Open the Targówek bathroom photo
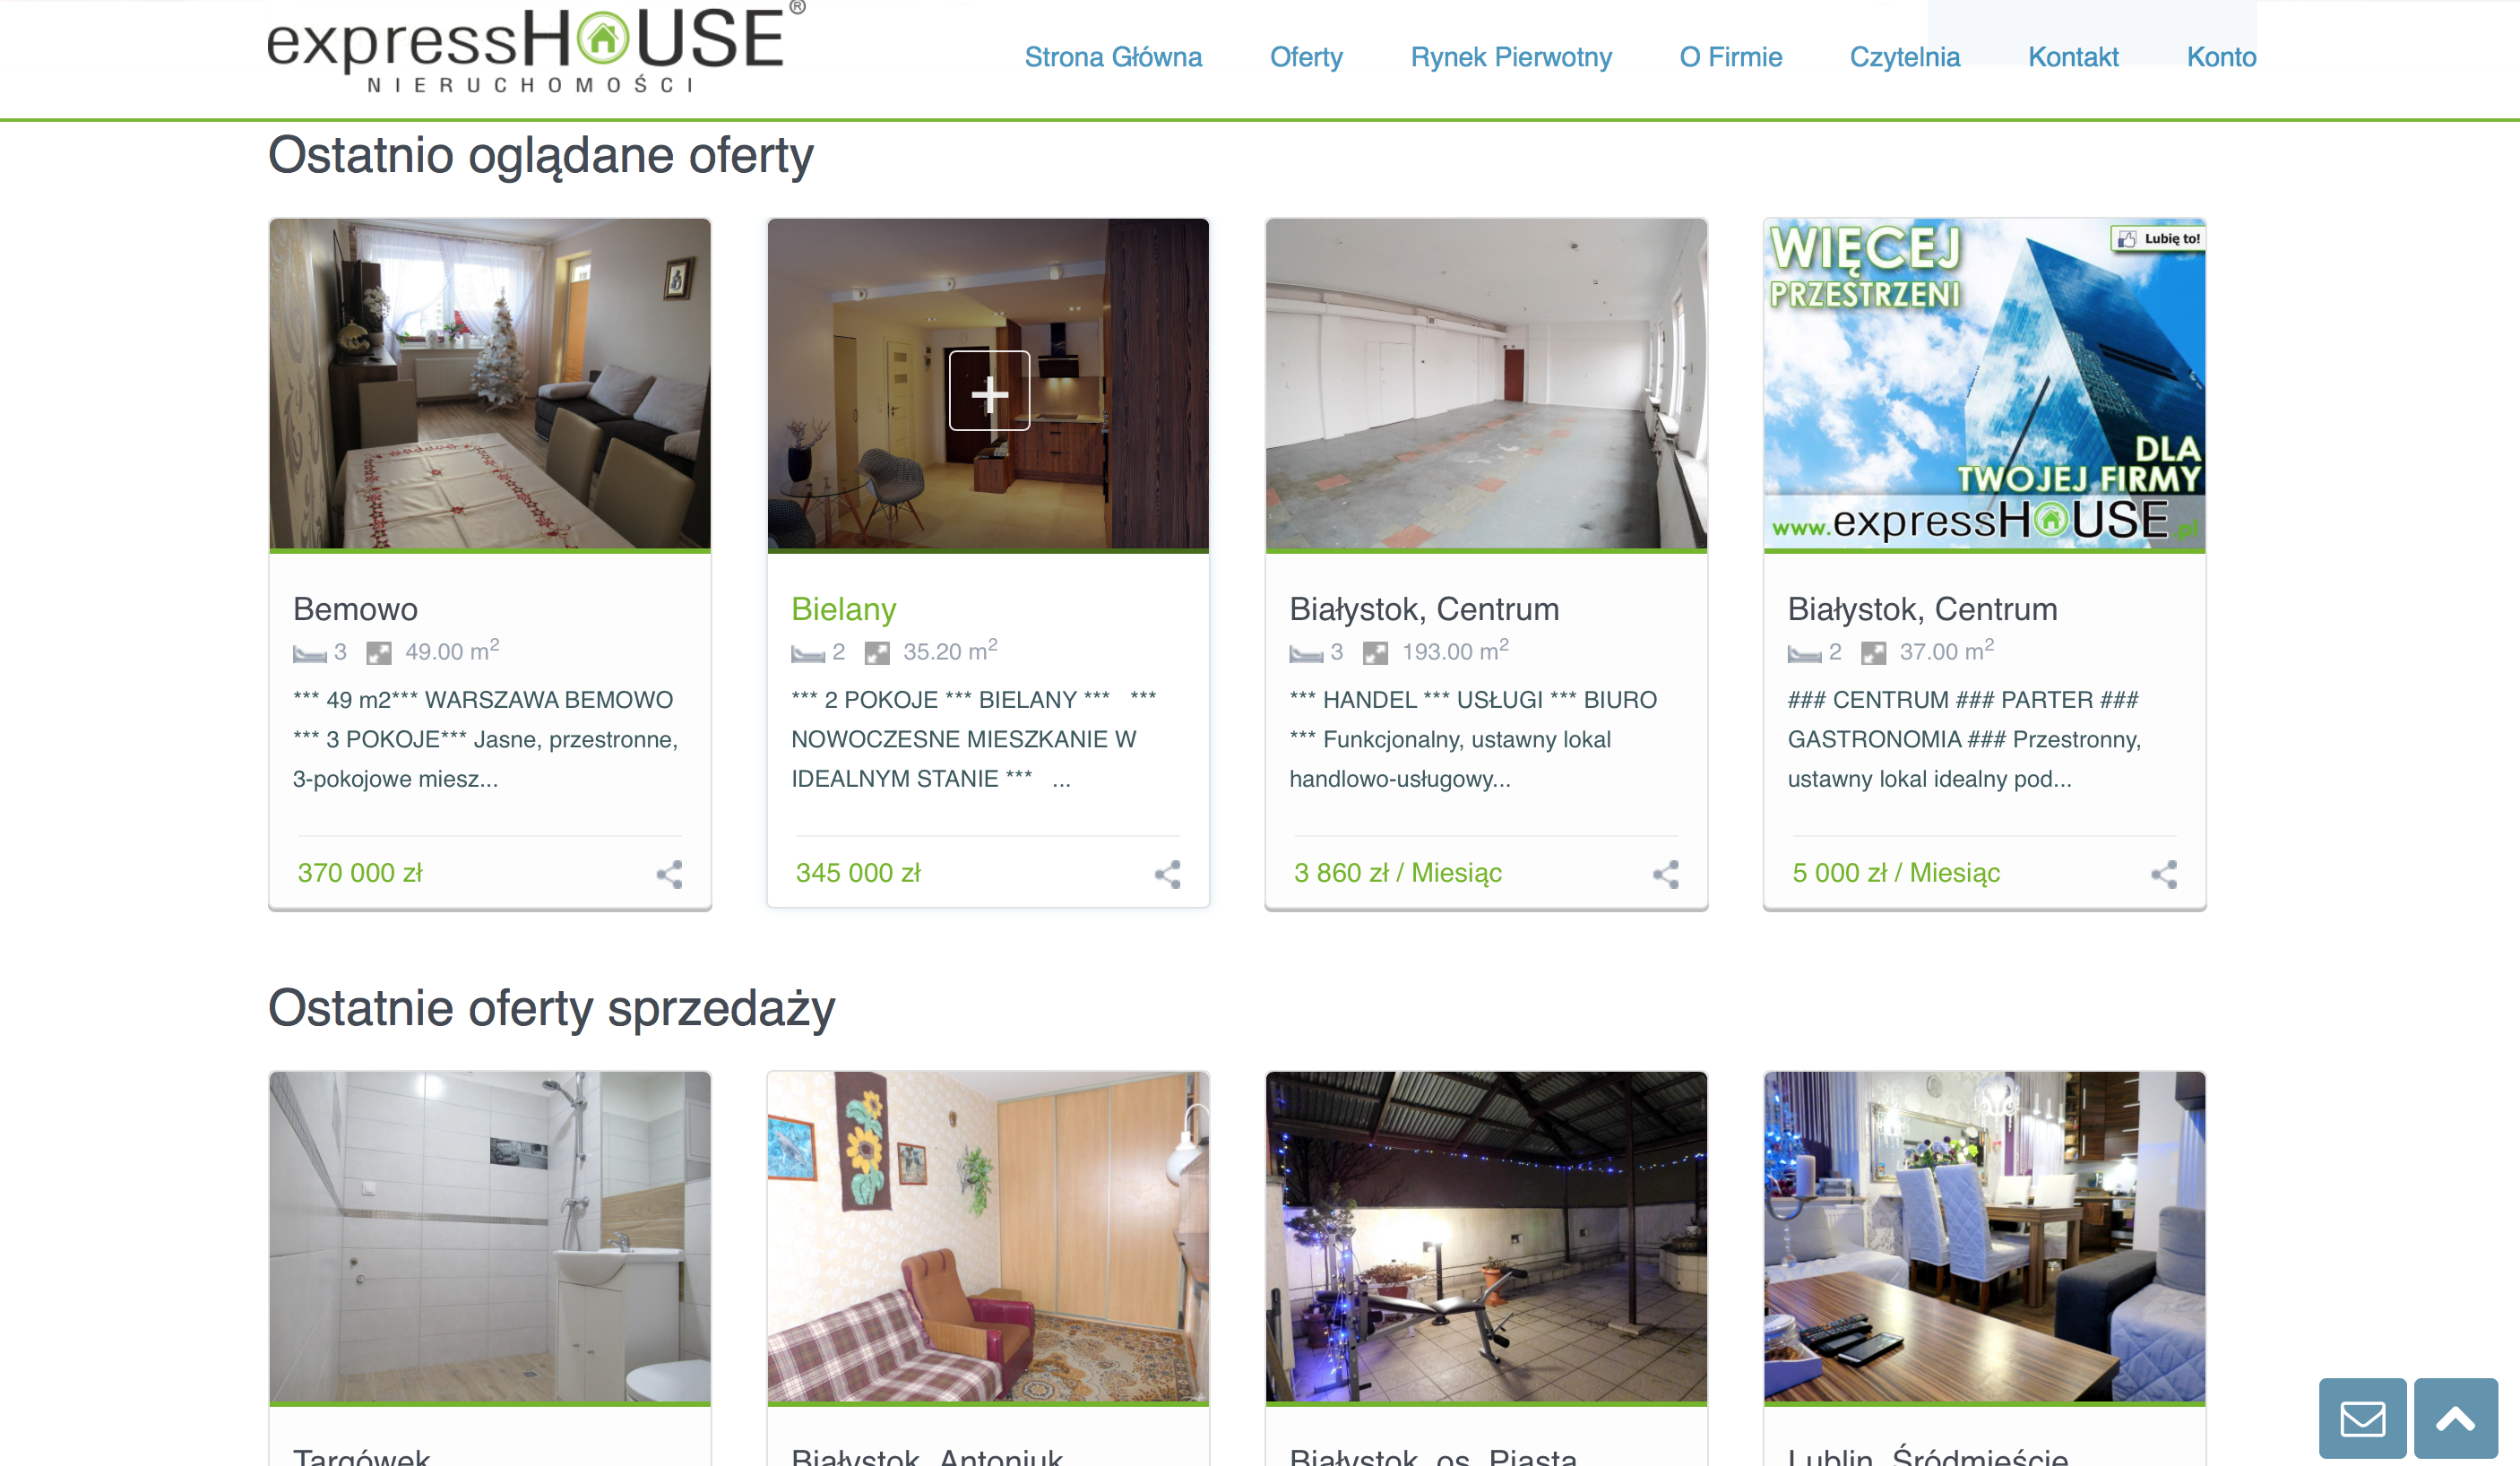2520x1466 pixels. click(490, 1237)
